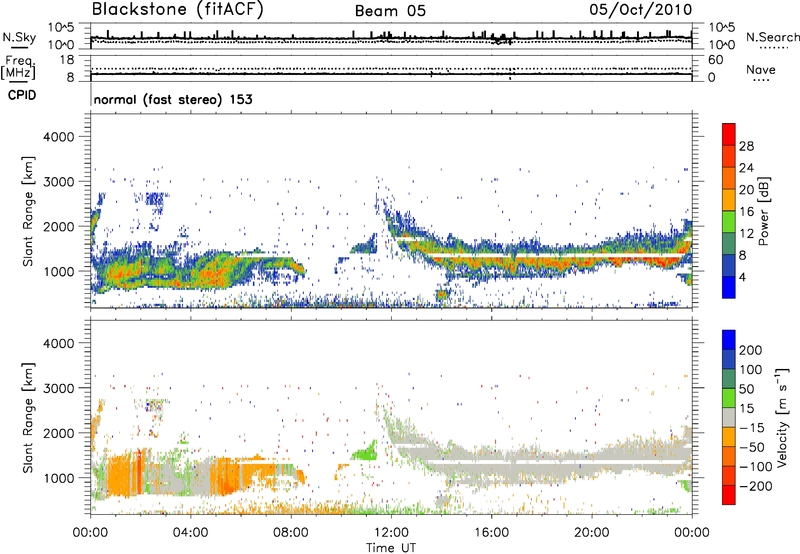Image resolution: width=800 pixels, height=554 pixels.
Task: Click the blue top of velocity colorbar
Action: [x=729, y=340]
